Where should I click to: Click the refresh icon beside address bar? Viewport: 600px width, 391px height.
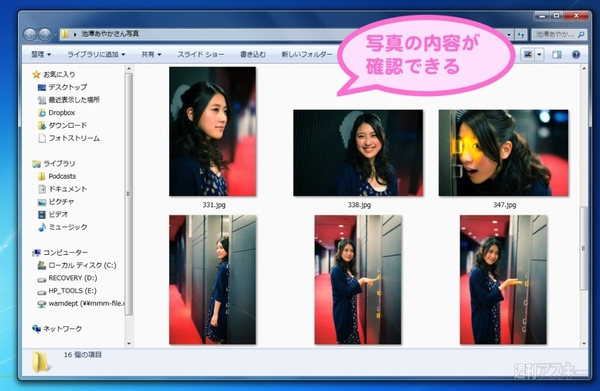pyautogui.click(x=521, y=34)
